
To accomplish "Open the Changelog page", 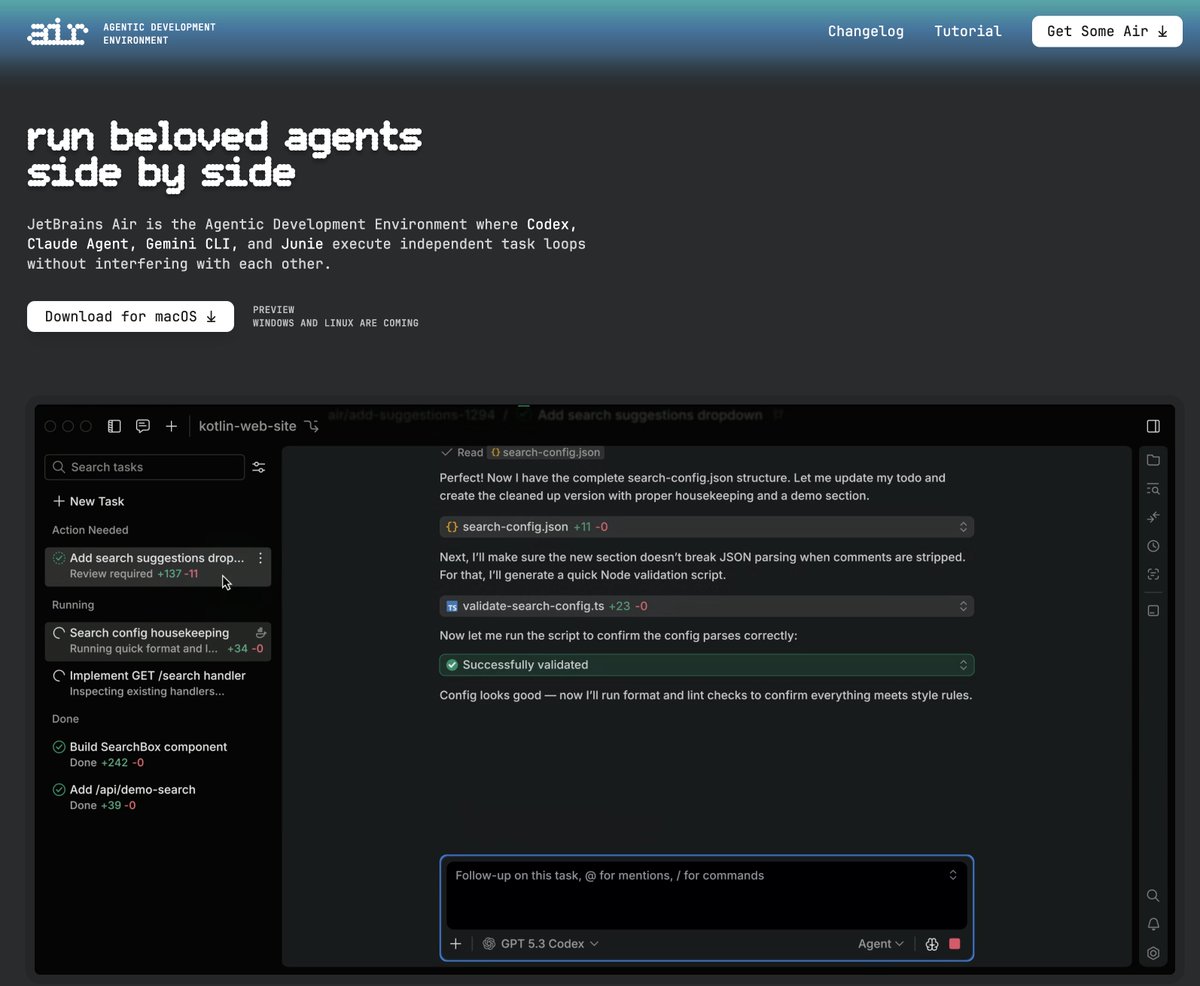I will 865,31.
